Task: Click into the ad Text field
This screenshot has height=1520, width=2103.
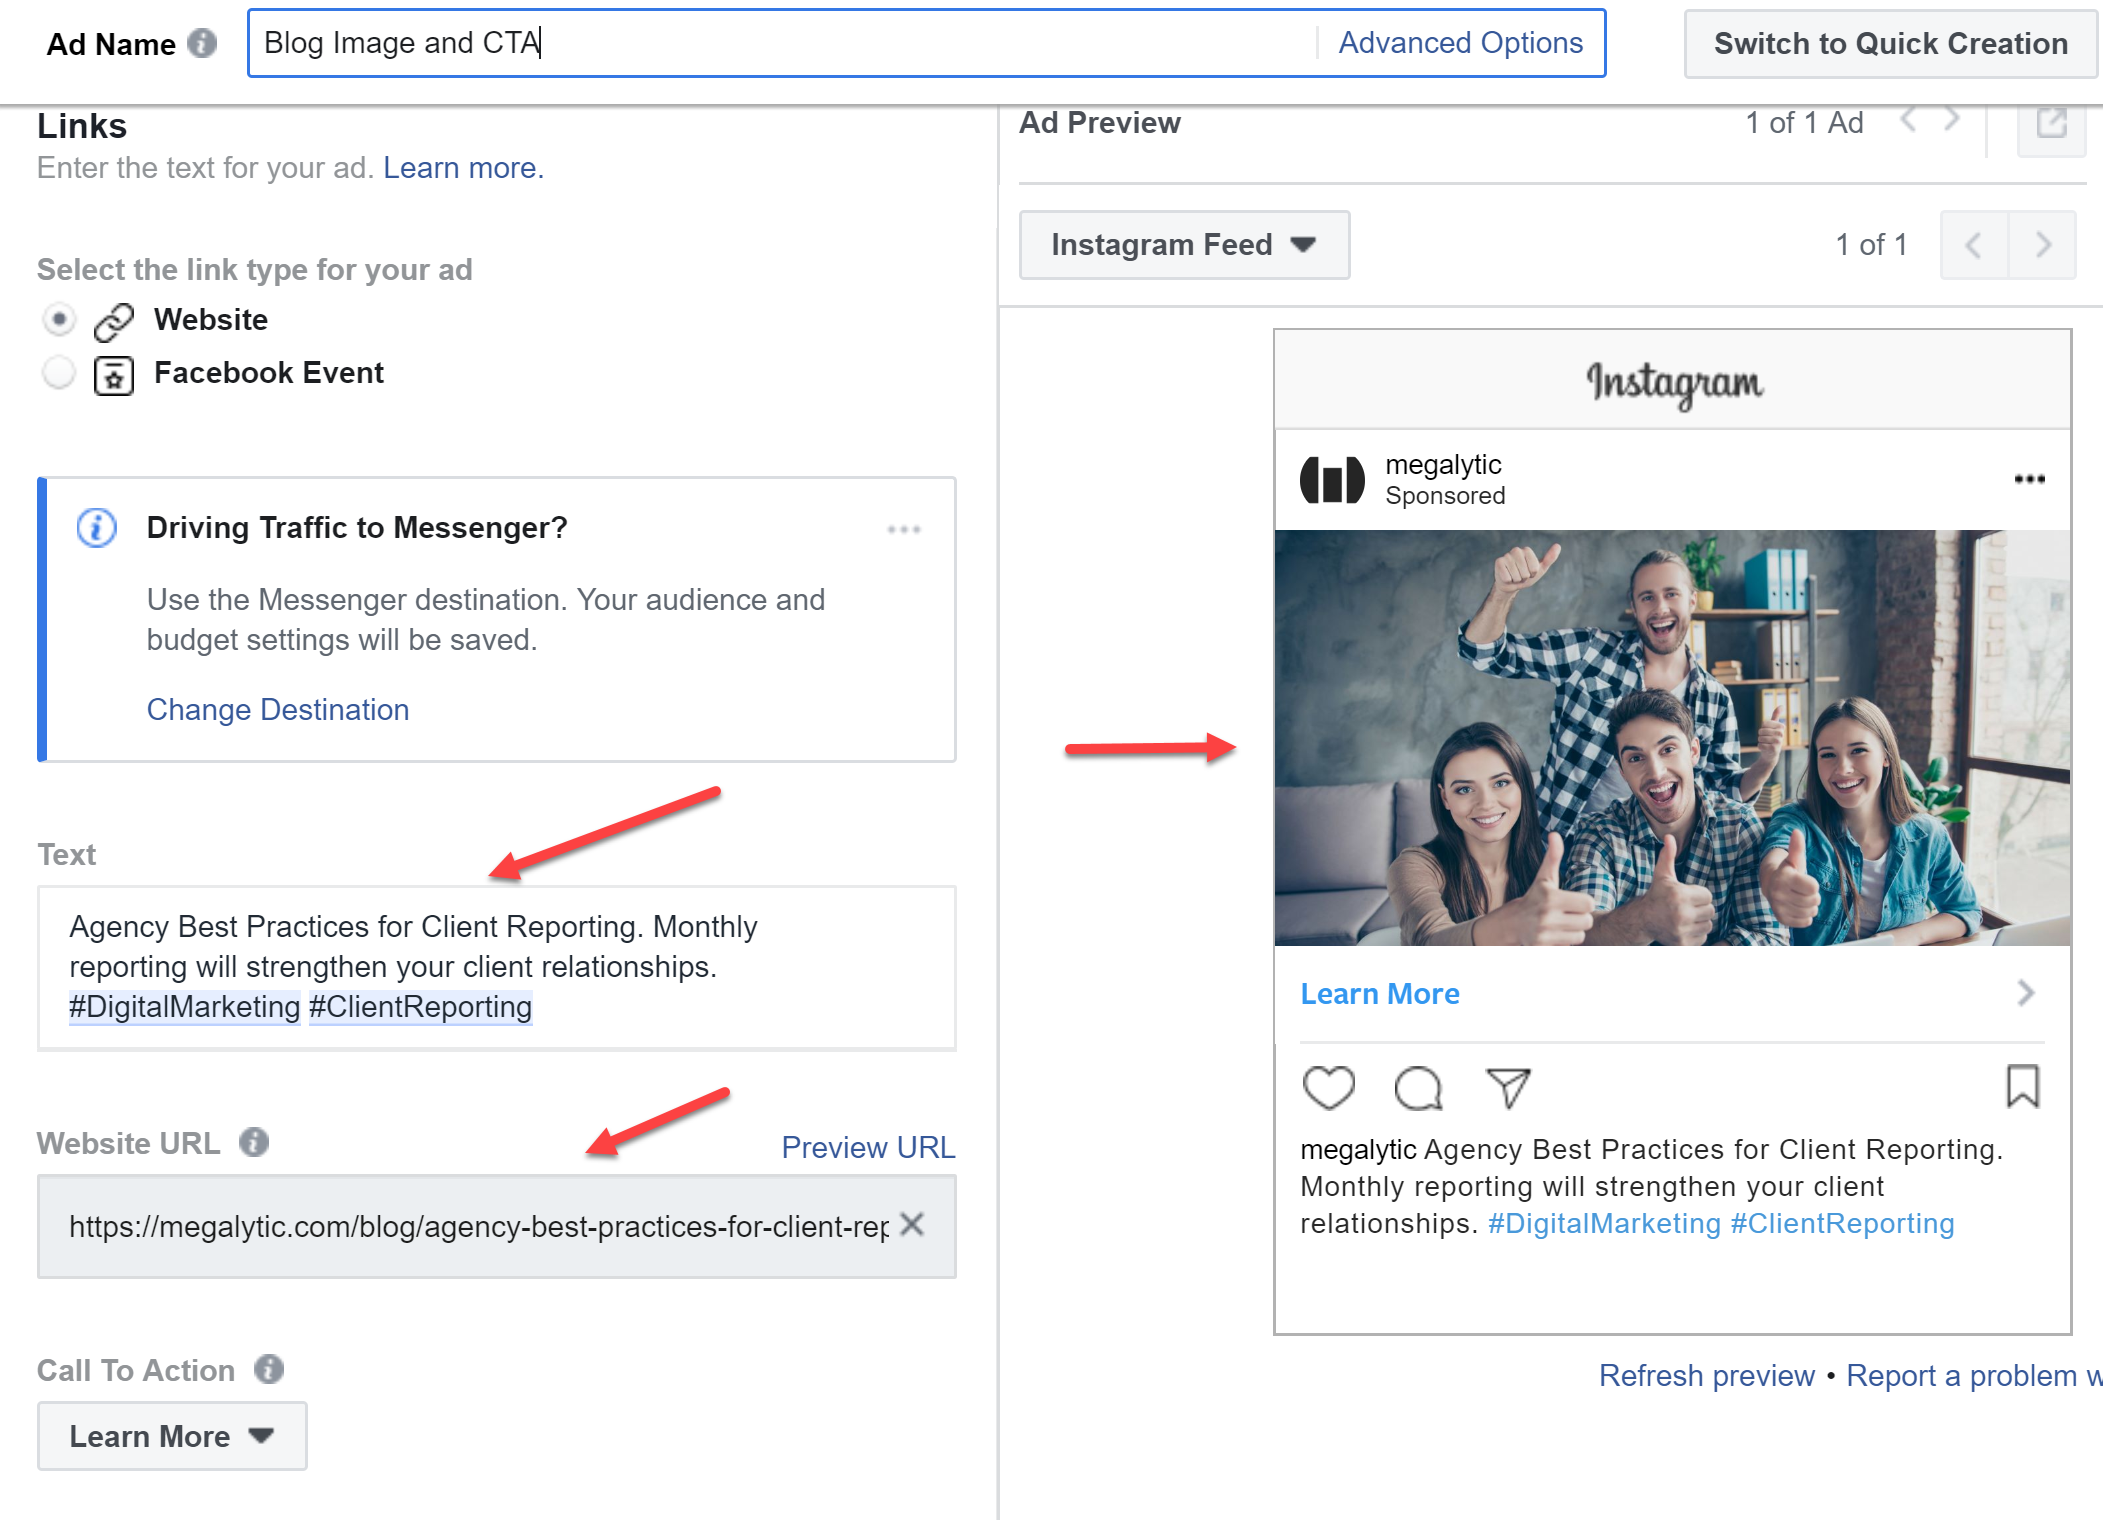Action: (x=496, y=967)
